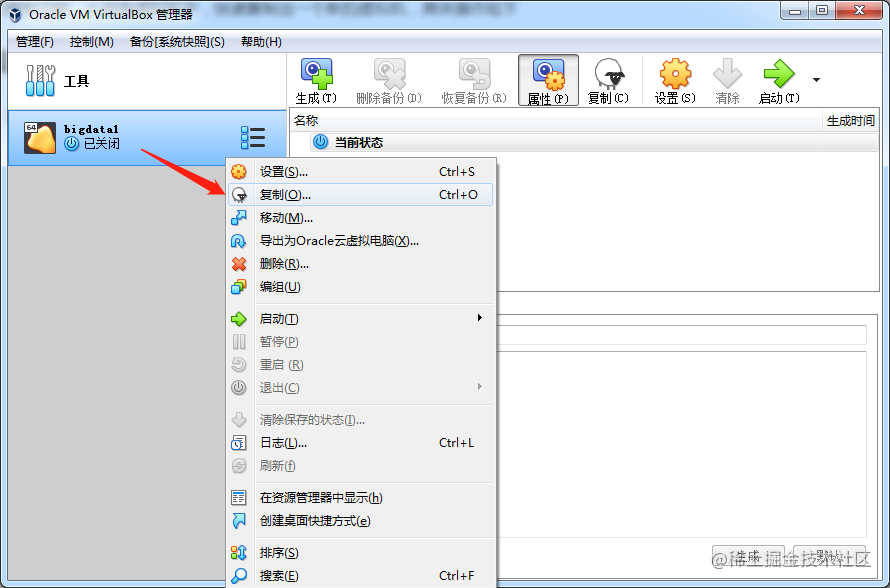Open the bigdata1 machine tools list icon
The image size is (890, 588).
(253, 138)
